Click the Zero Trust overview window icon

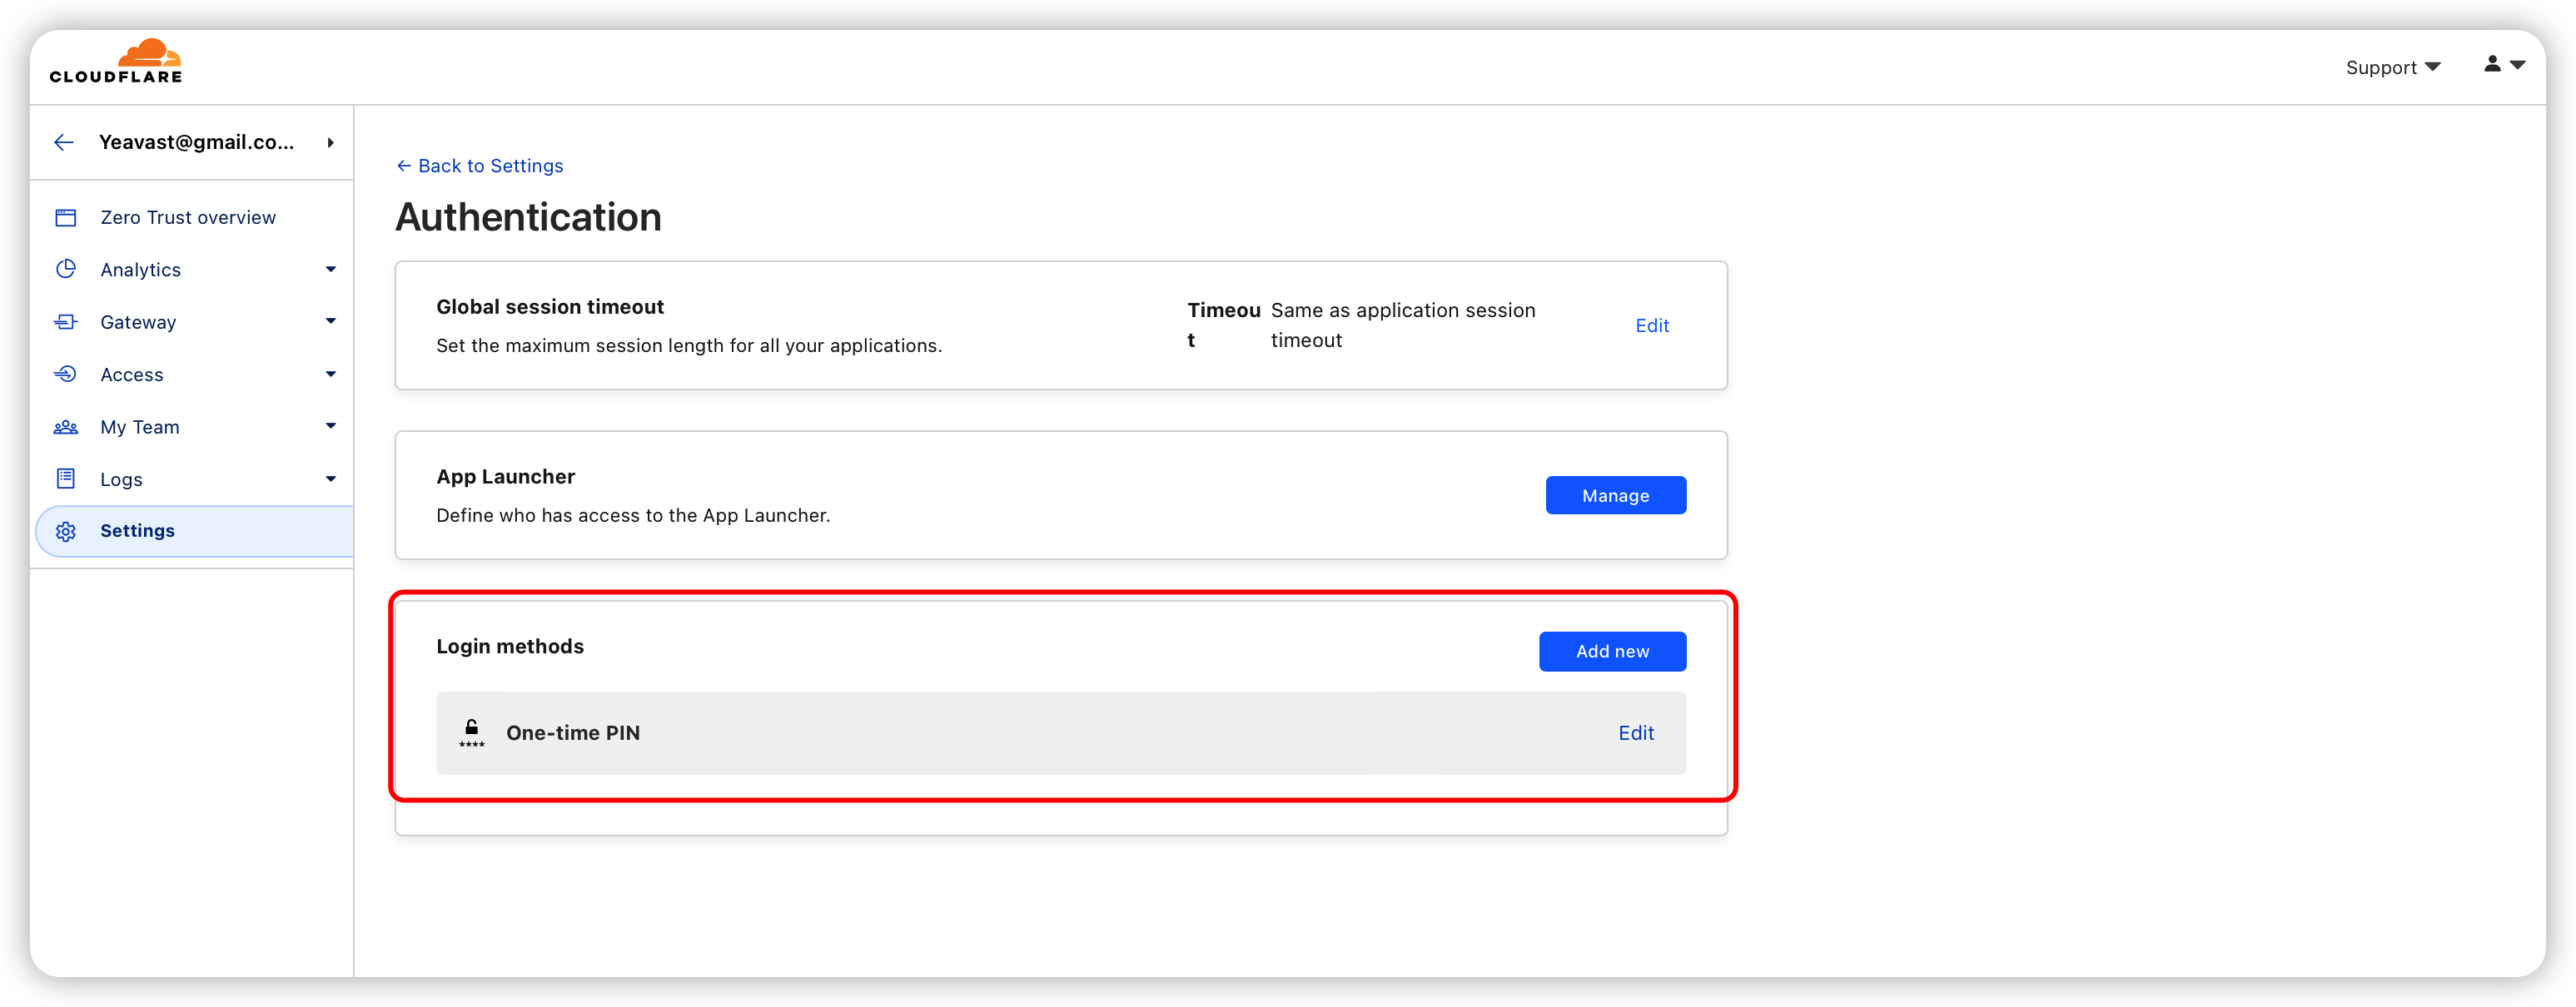66,217
